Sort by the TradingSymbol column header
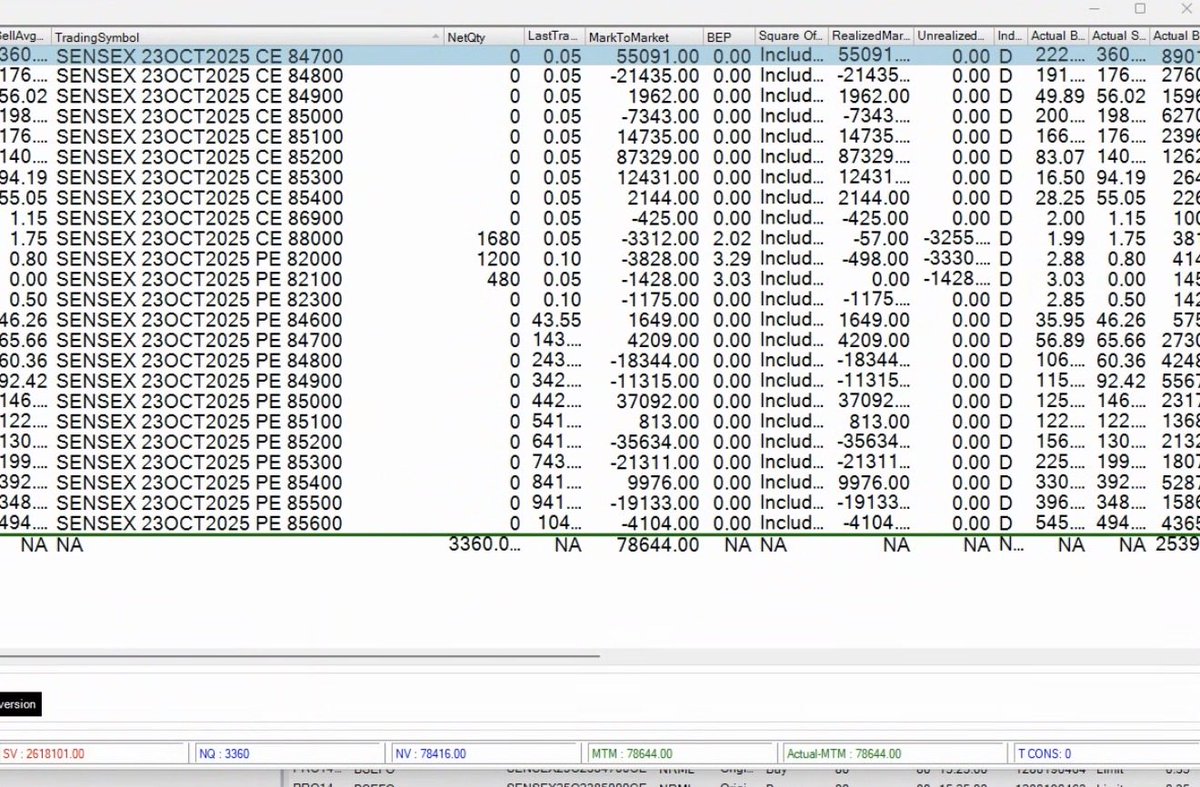 (x=246, y=36)
